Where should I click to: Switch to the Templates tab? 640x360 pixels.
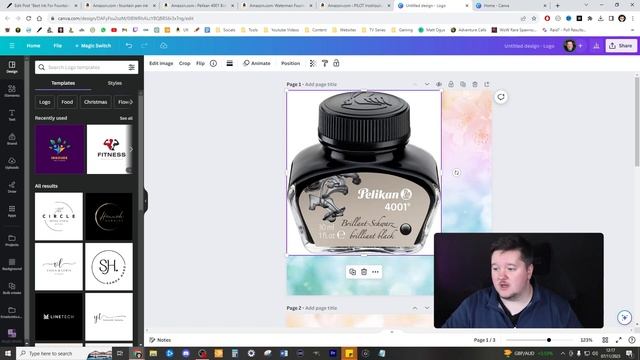click(63, 83)
